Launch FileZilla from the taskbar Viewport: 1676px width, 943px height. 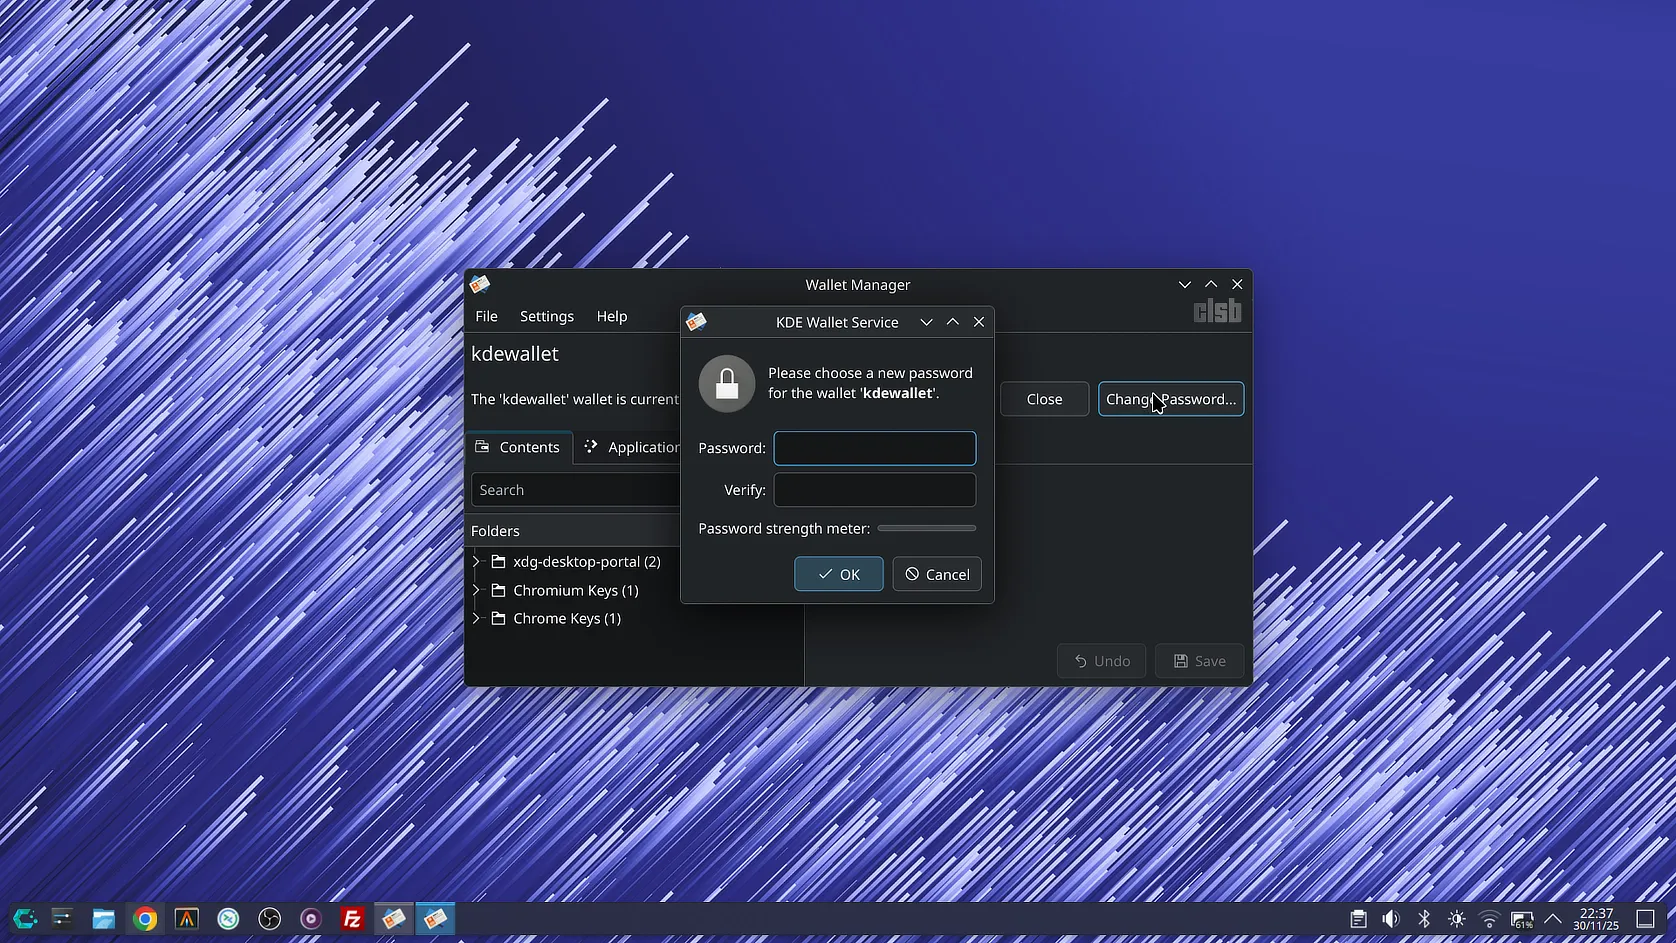coord(352,919)
